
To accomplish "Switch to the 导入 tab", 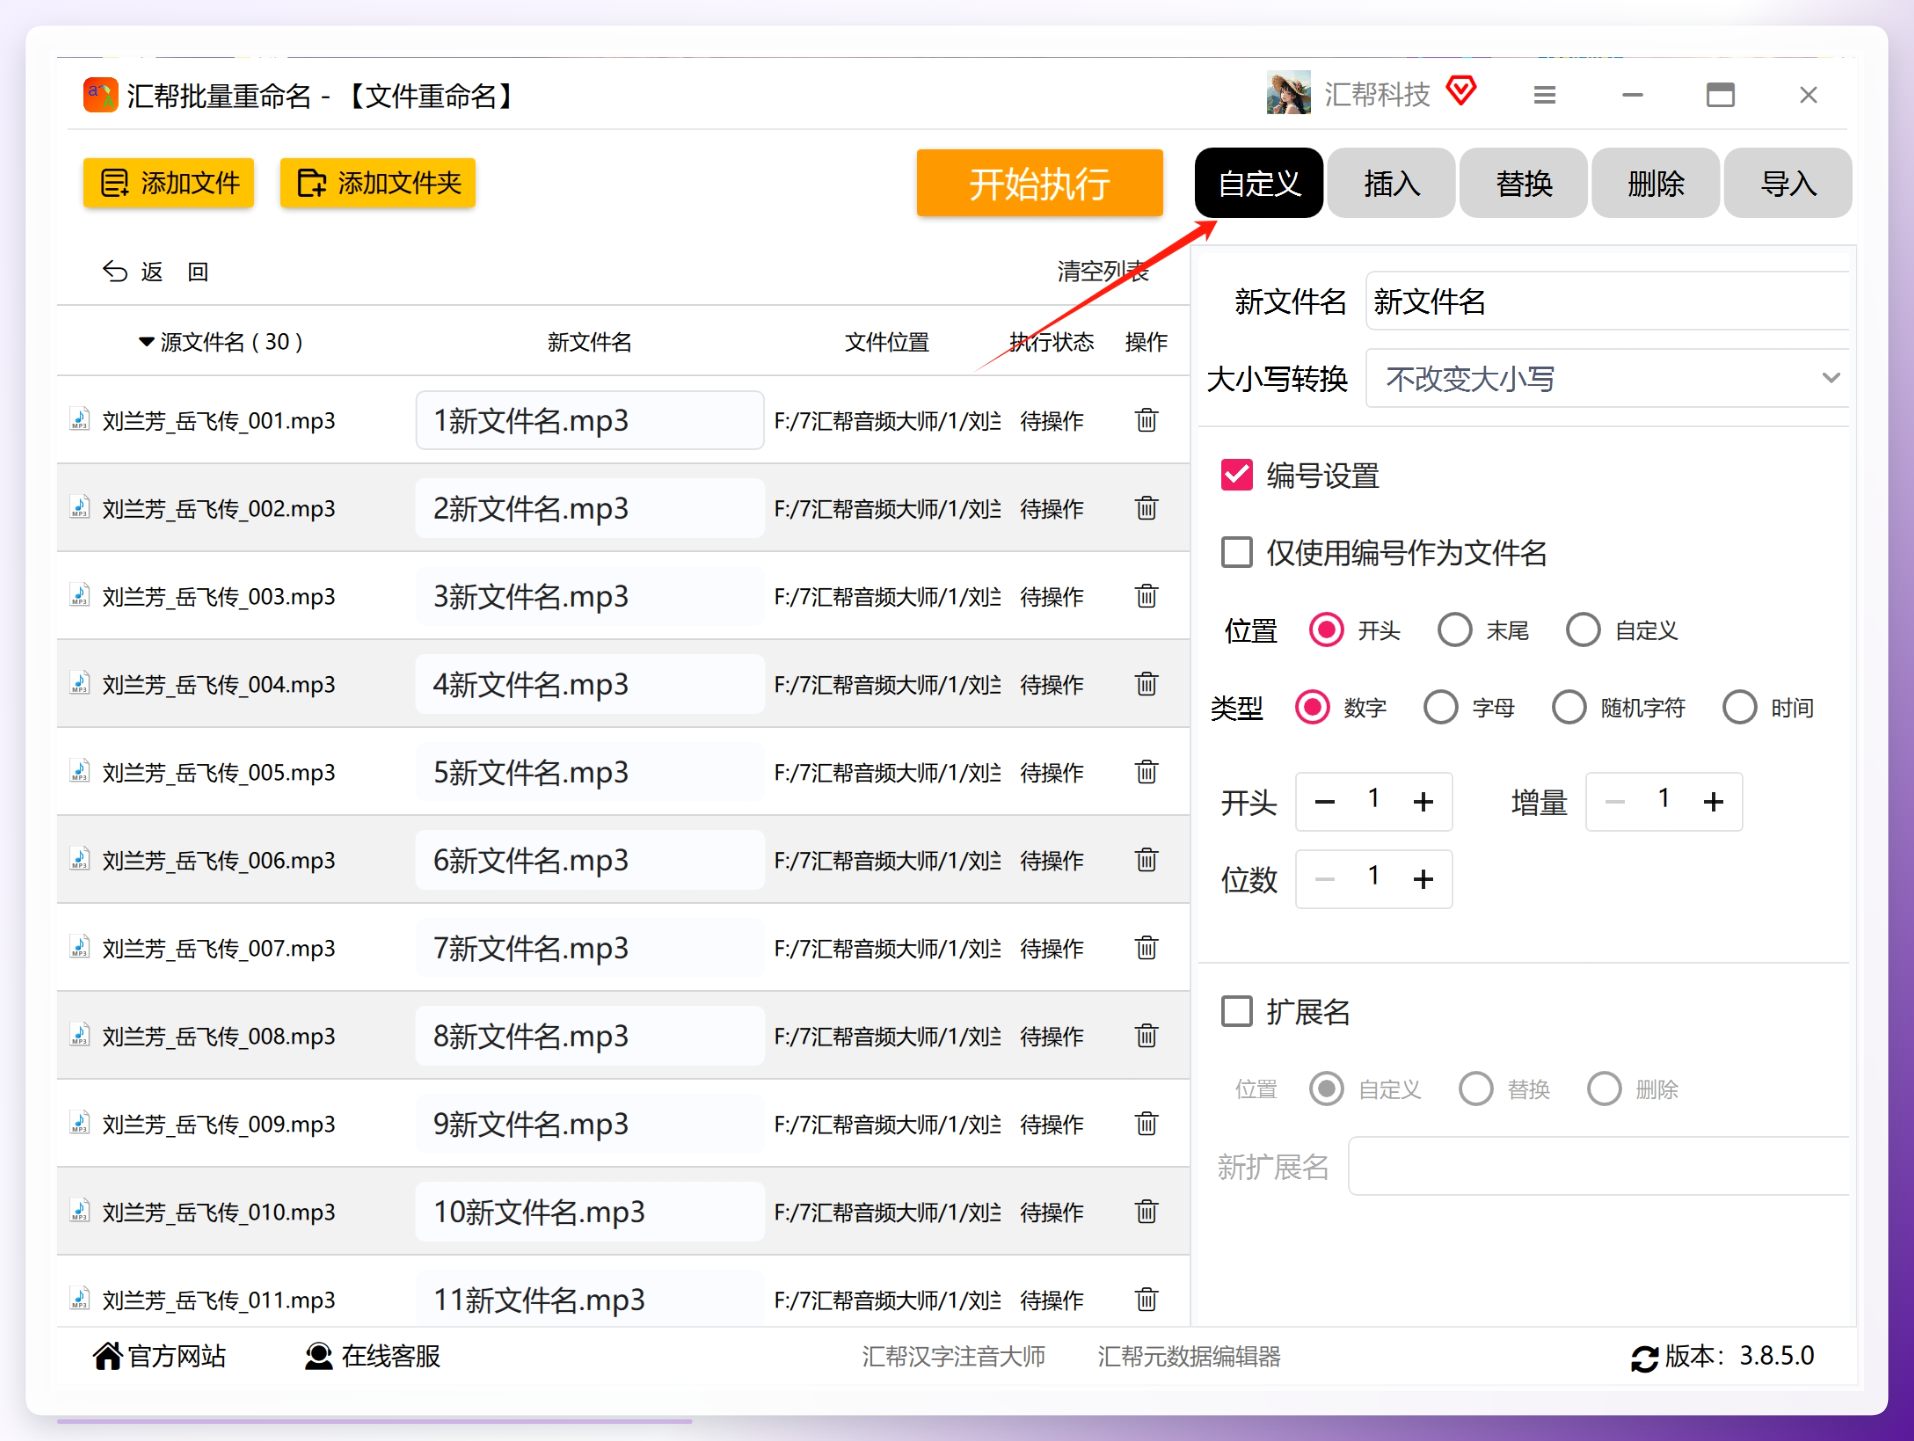I will pyautogui.click(x=1788, y=183).
